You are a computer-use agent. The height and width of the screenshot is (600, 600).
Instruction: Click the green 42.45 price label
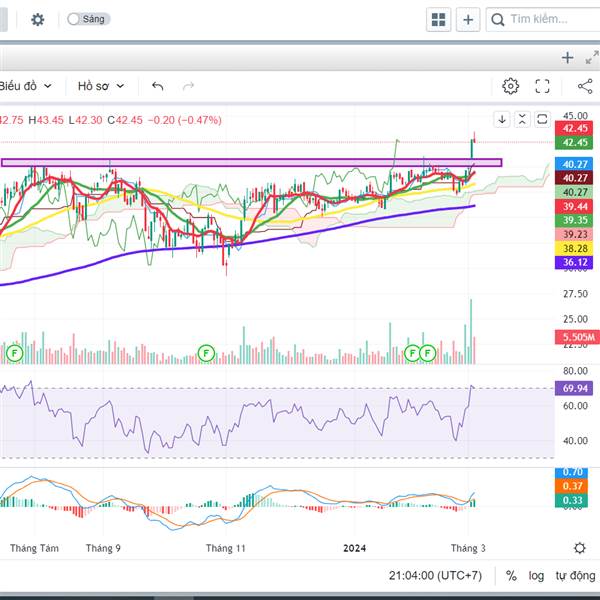pos(574,143)
